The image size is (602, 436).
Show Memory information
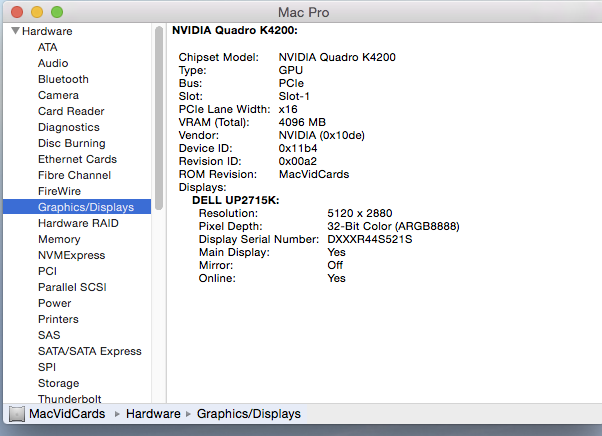59,239
